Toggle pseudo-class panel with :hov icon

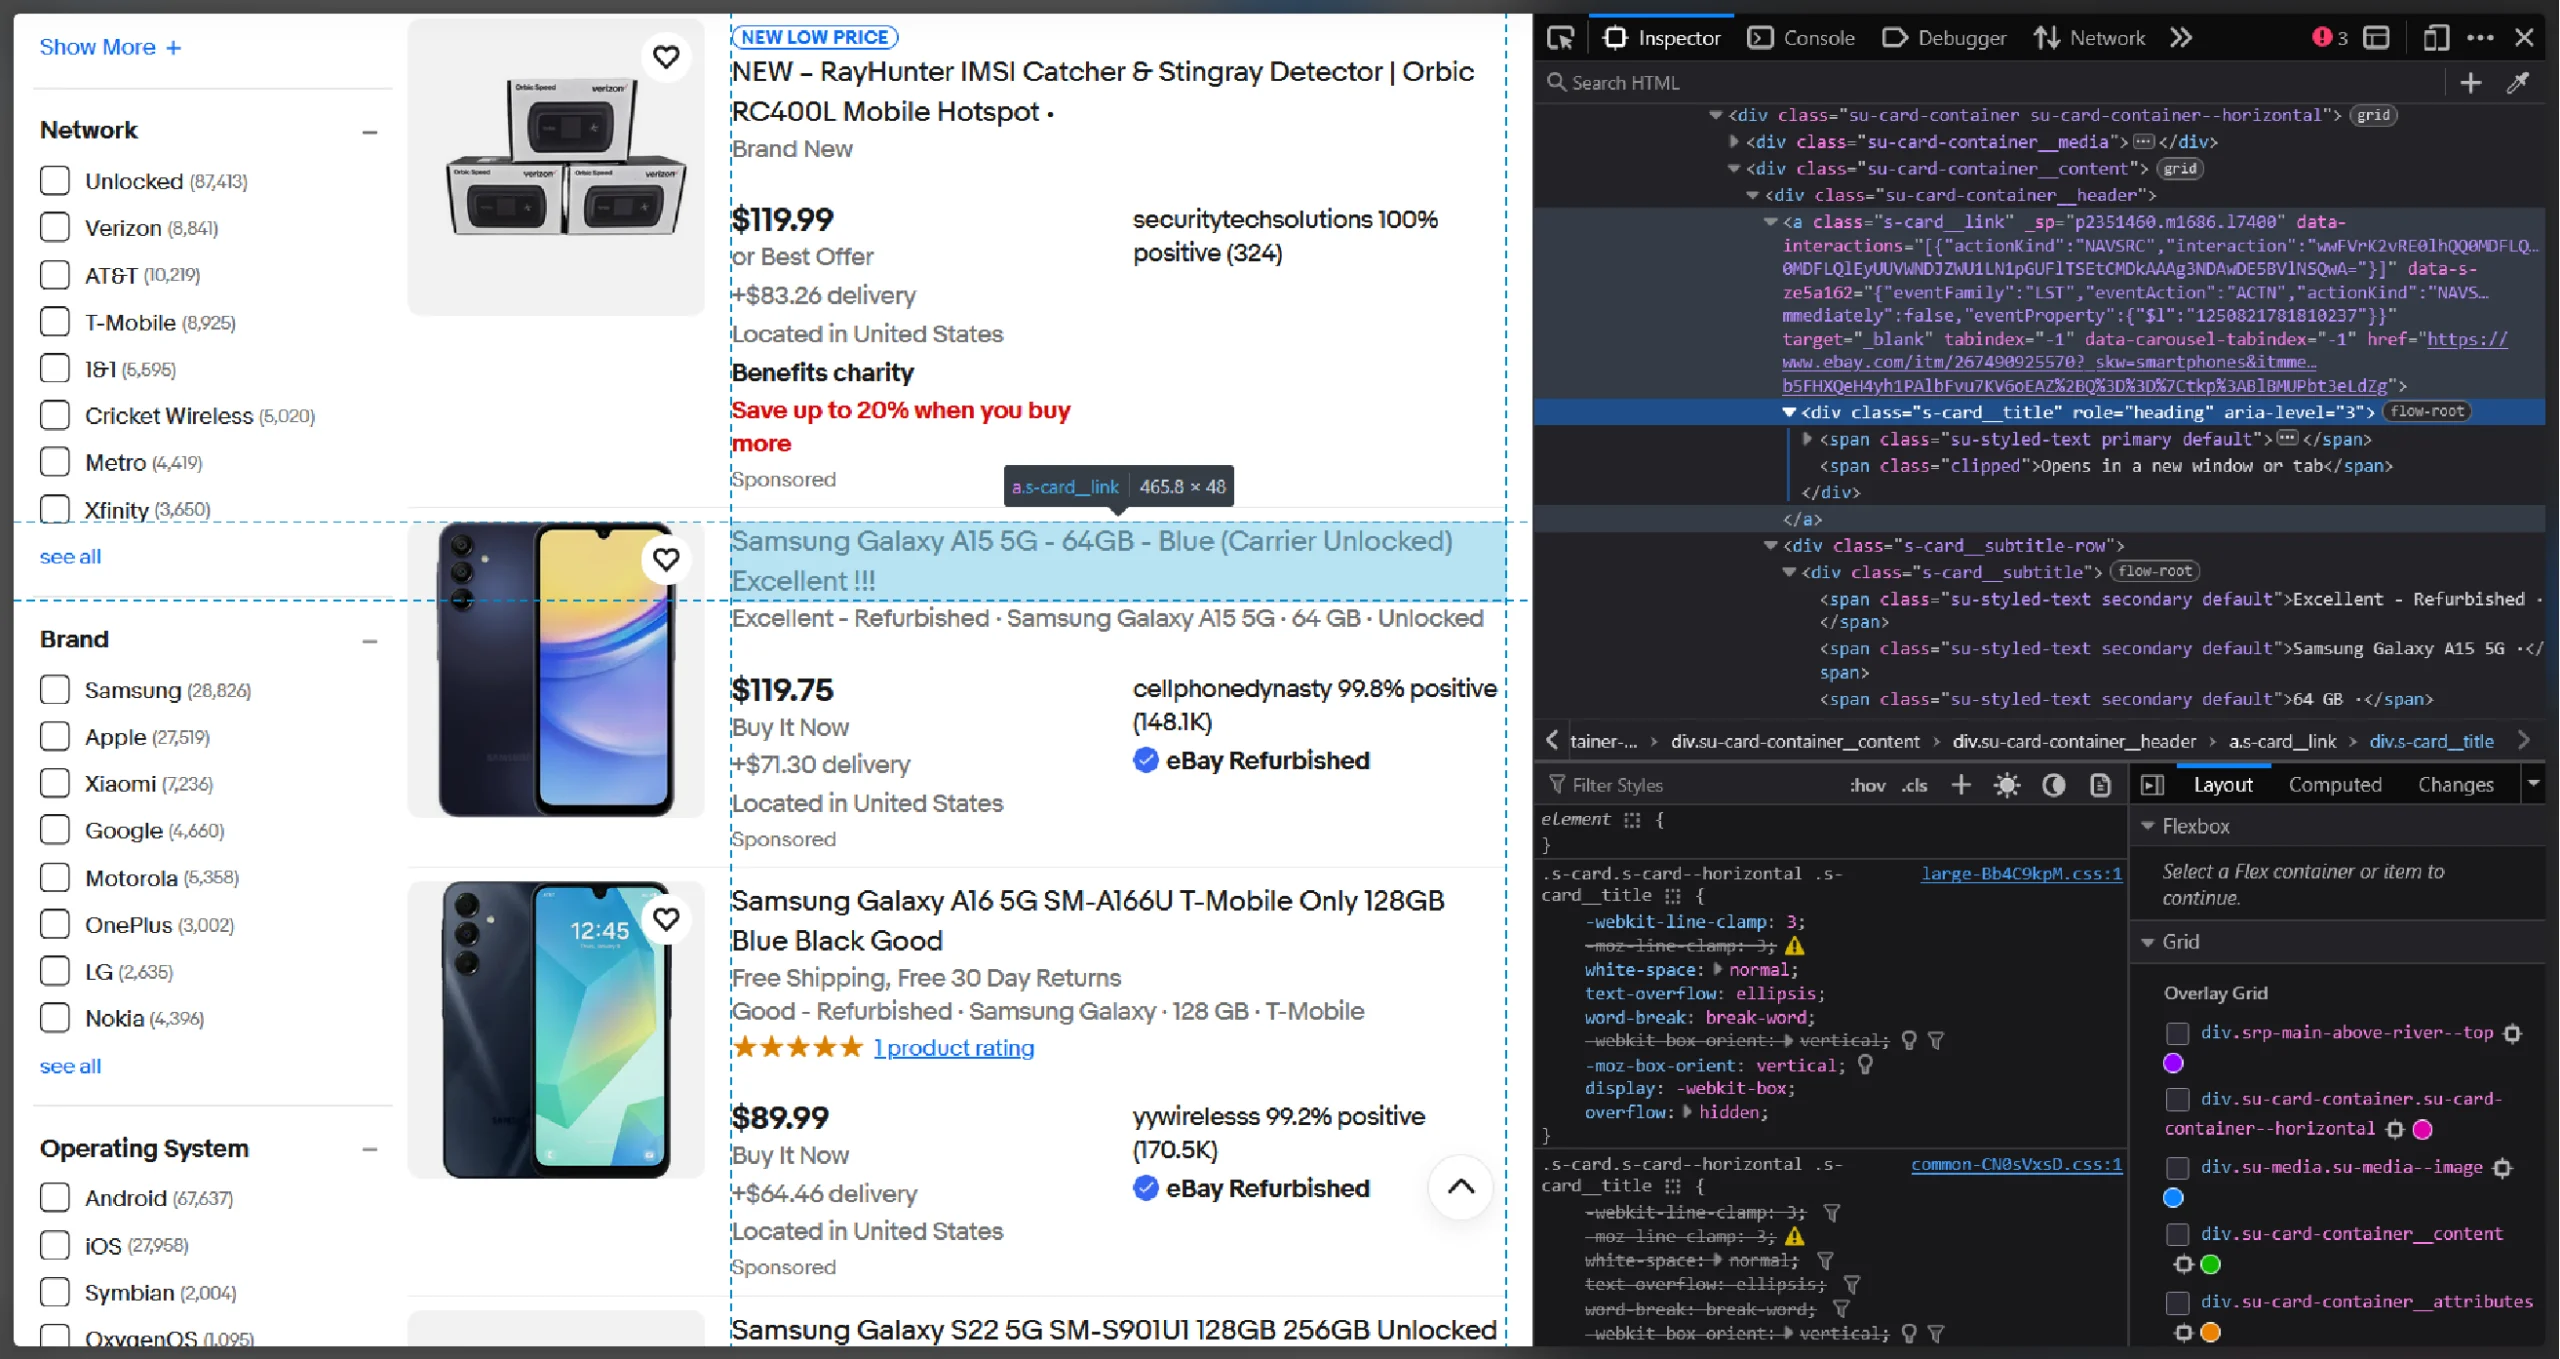(1866, 786)
